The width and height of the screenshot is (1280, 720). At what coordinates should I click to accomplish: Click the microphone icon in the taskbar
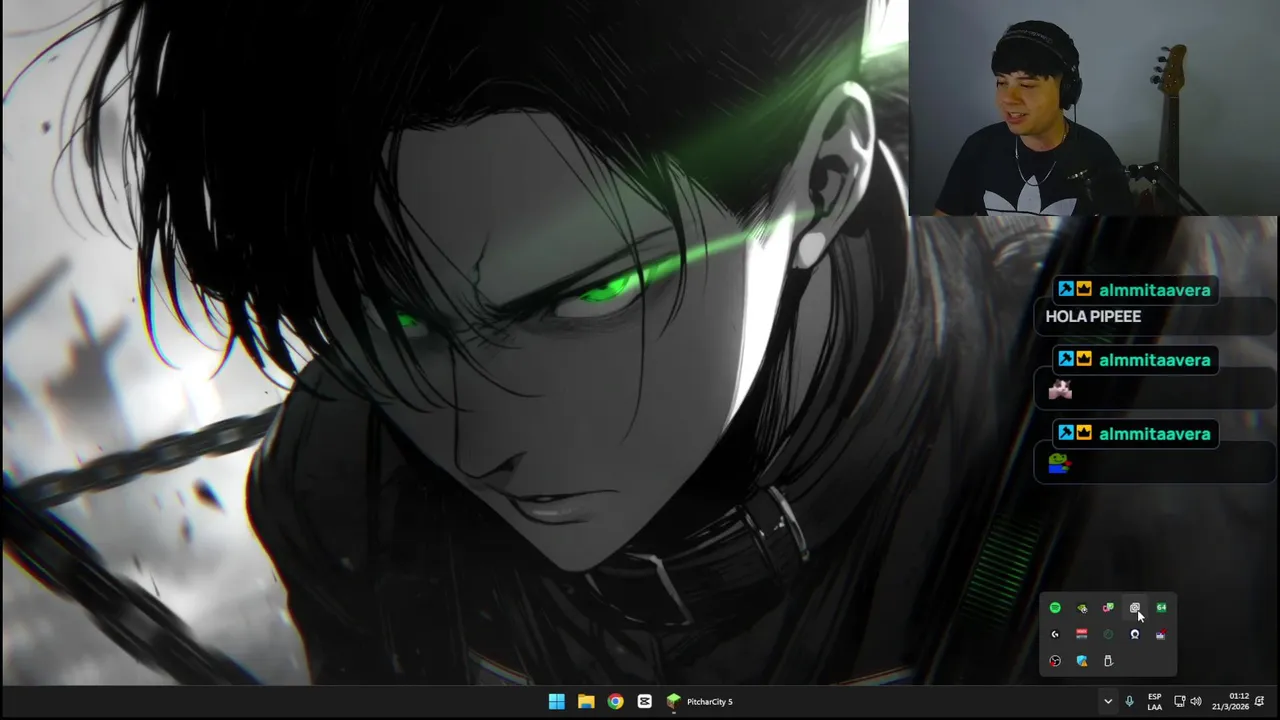(x=1129, y=702)
